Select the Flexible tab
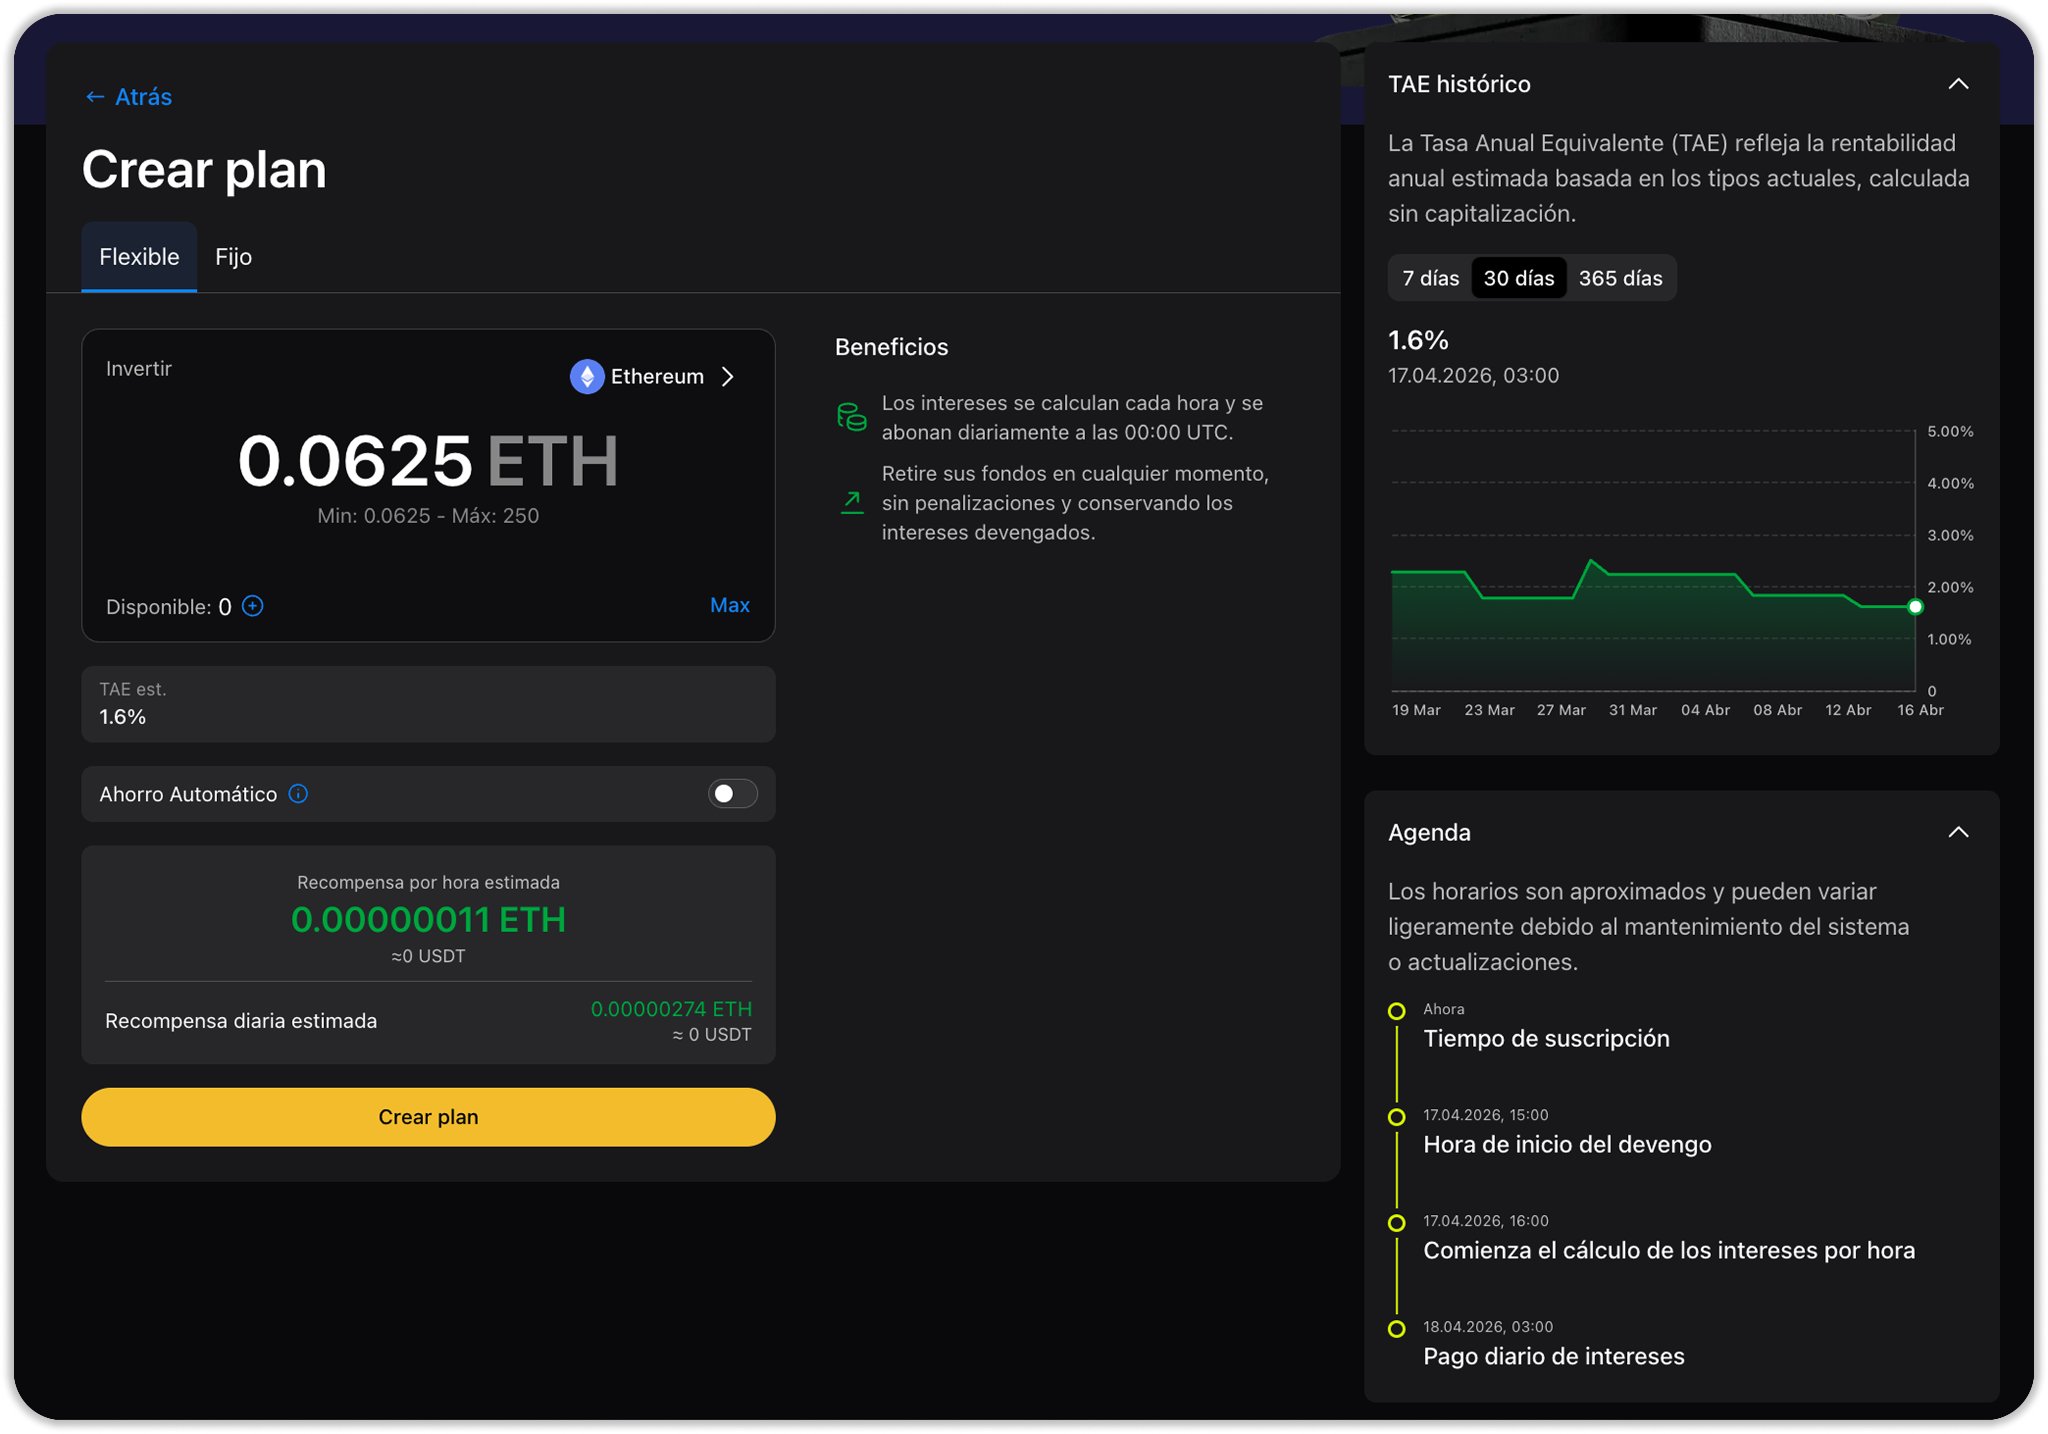2048x1434 pixels. click(139, 257)
